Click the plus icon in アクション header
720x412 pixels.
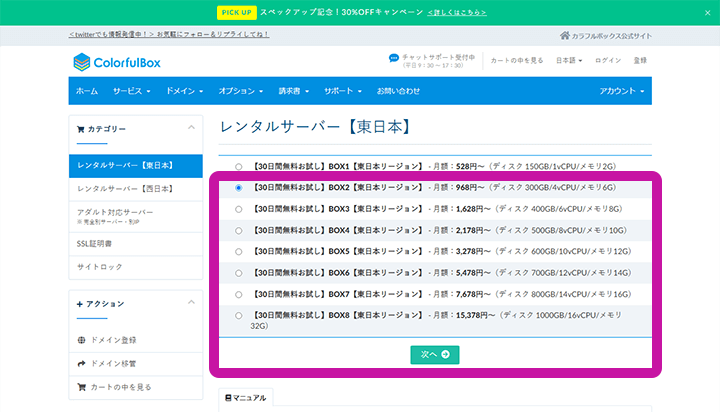[x=80, y=303]
